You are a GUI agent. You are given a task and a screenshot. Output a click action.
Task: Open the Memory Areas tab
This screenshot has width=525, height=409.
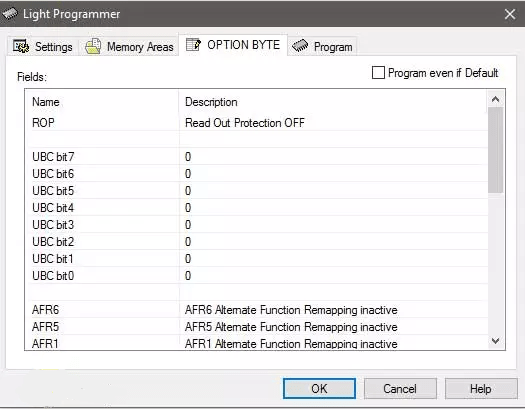coord(129,47)
